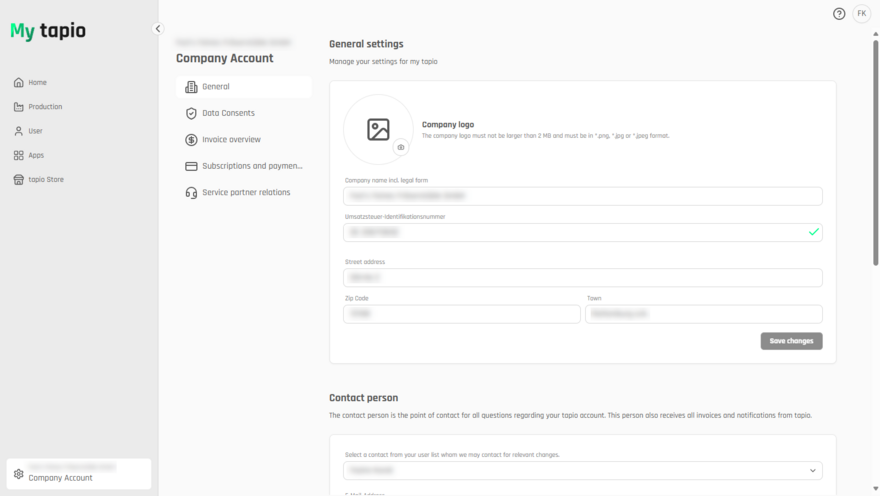Click the page vertical scrollbar thumb
Image resolution: width=880 pixels, height=496 pixels.
(x=876, y=153)
